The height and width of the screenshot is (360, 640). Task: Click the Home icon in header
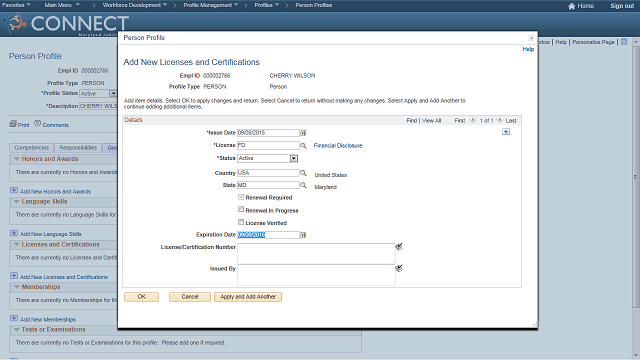coord(571,6)
